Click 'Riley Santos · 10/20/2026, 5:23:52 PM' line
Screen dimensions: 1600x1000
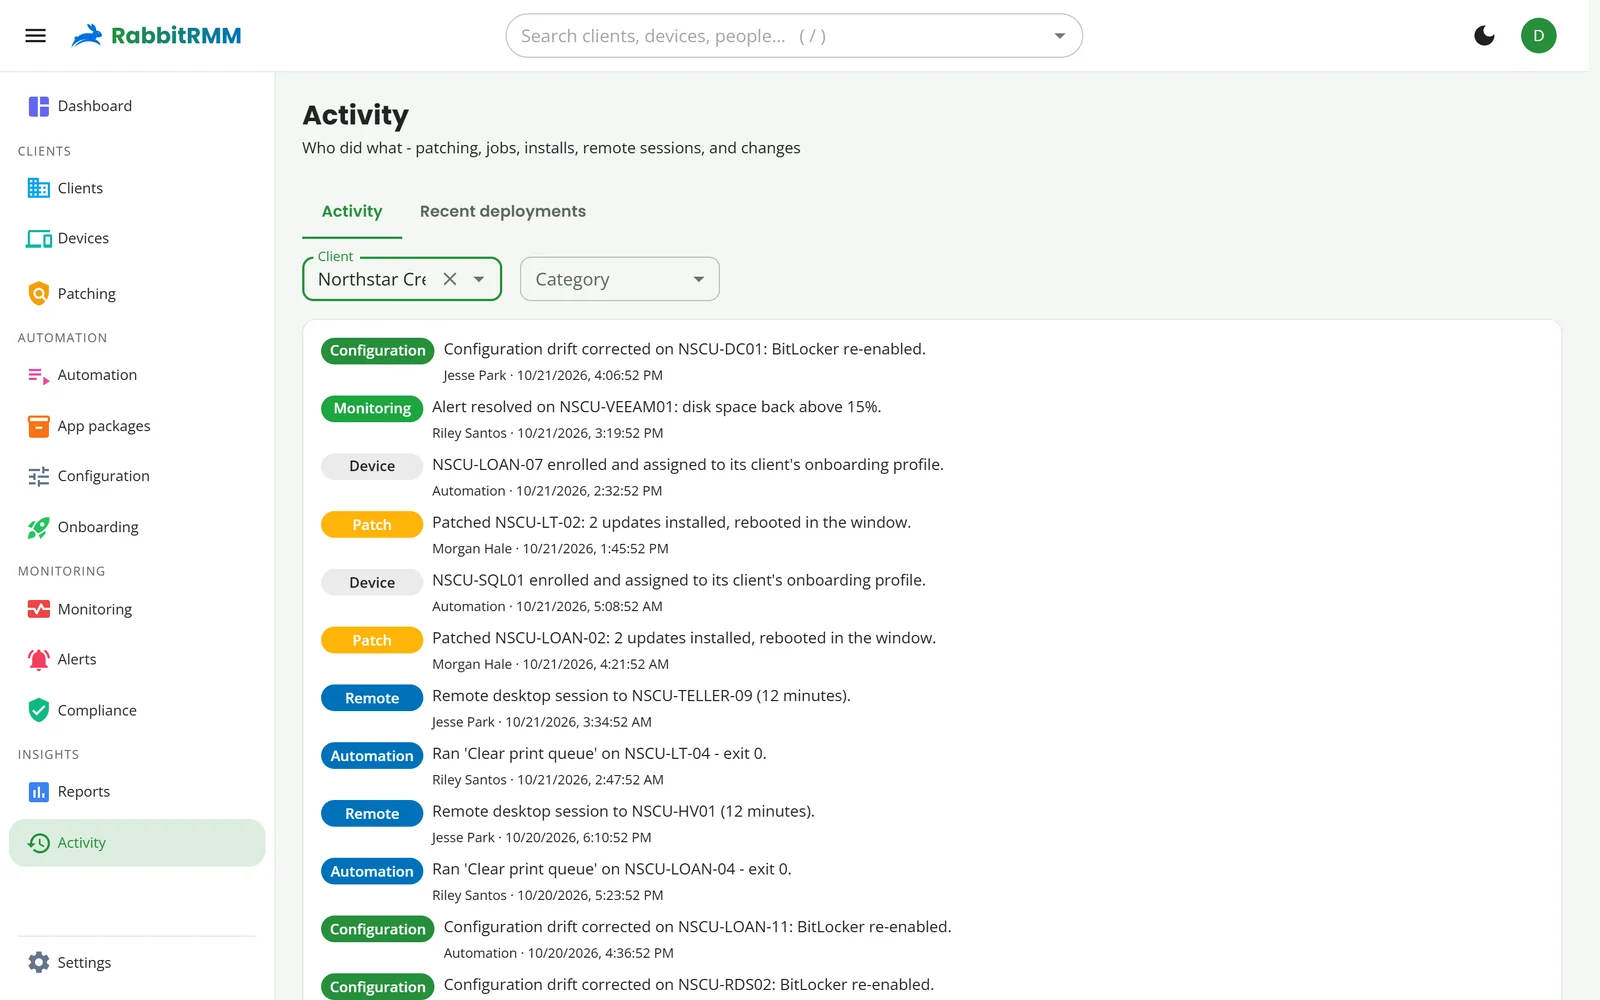(x=548, y=896)
